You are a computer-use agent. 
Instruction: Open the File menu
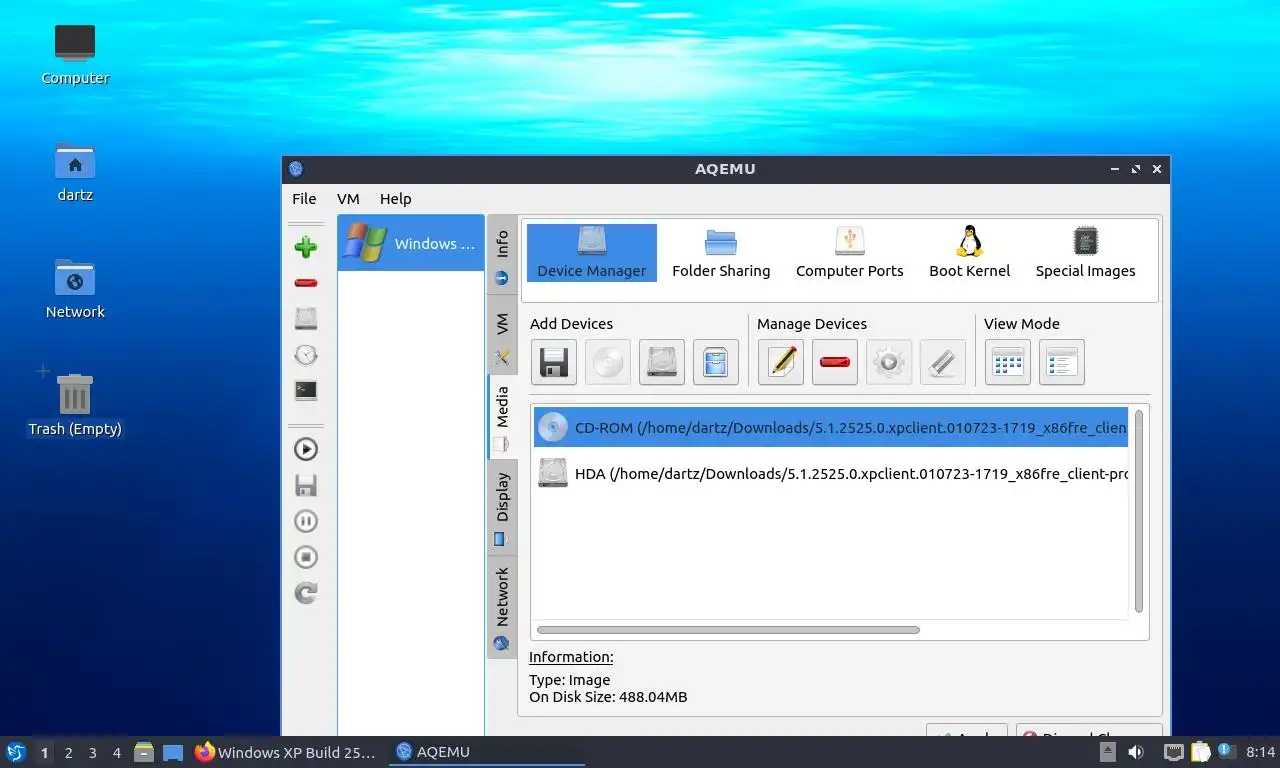pos(304,199)
